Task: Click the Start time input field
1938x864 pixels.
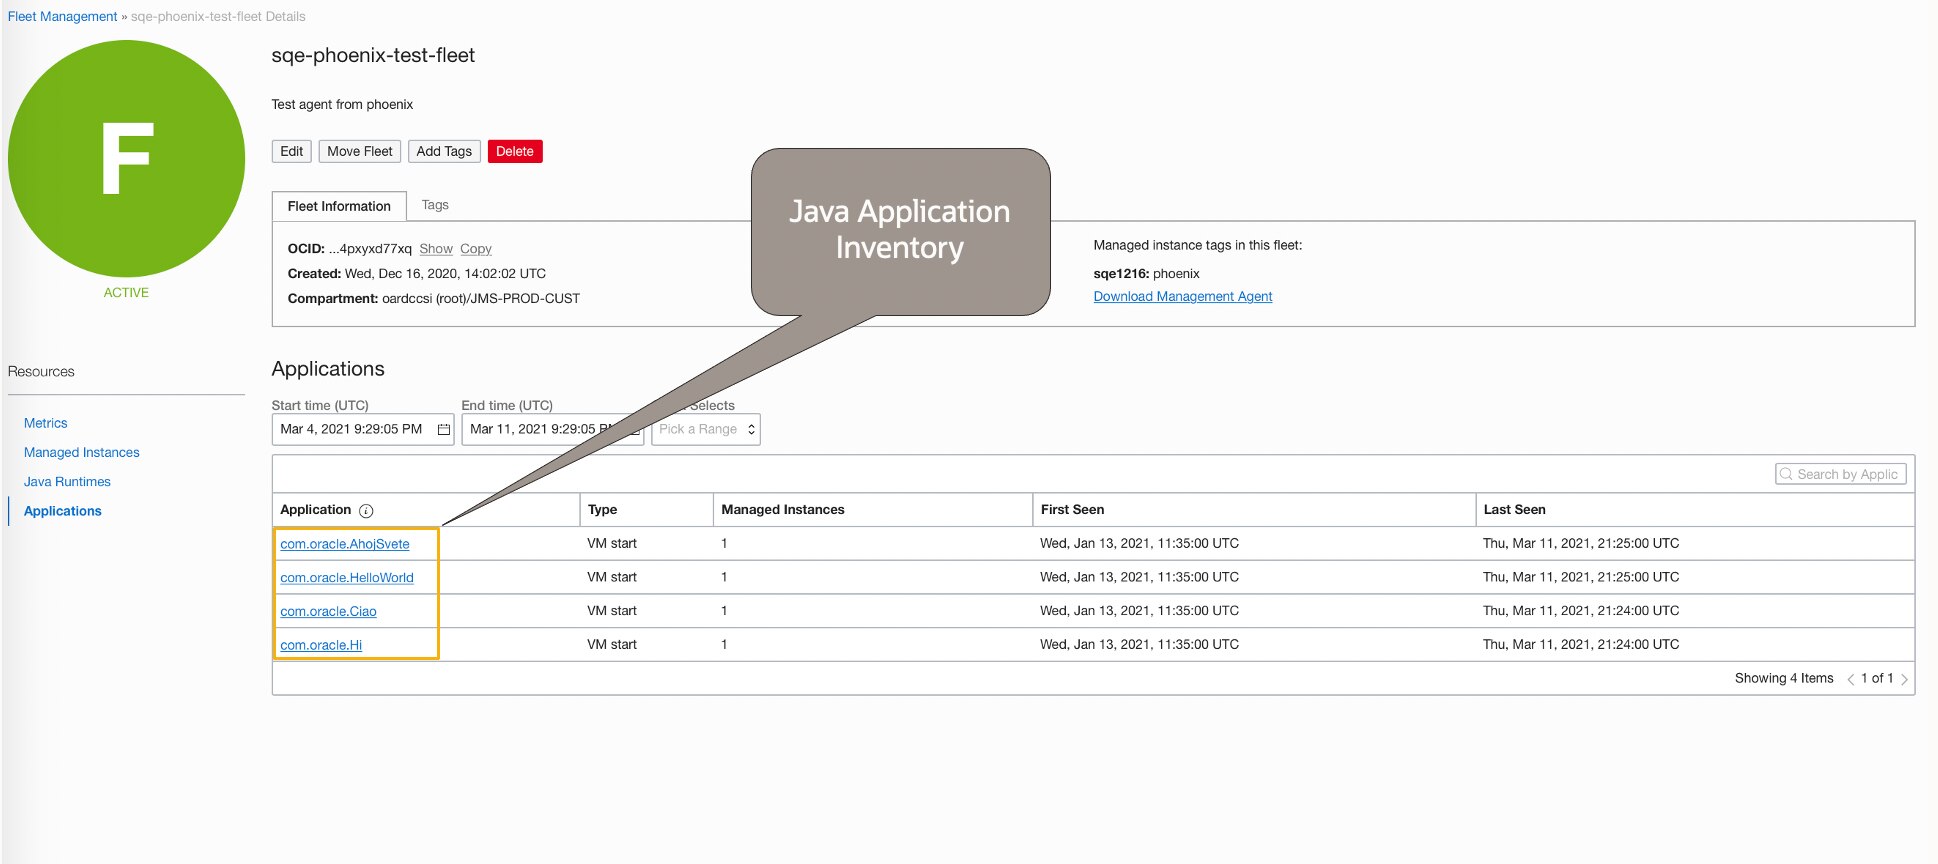Action: (x=363, y=430)
